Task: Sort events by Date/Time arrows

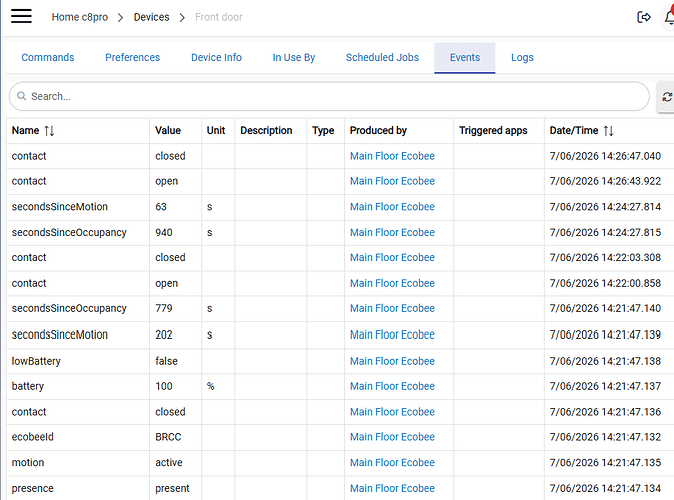Action: (x=608, y=131)
